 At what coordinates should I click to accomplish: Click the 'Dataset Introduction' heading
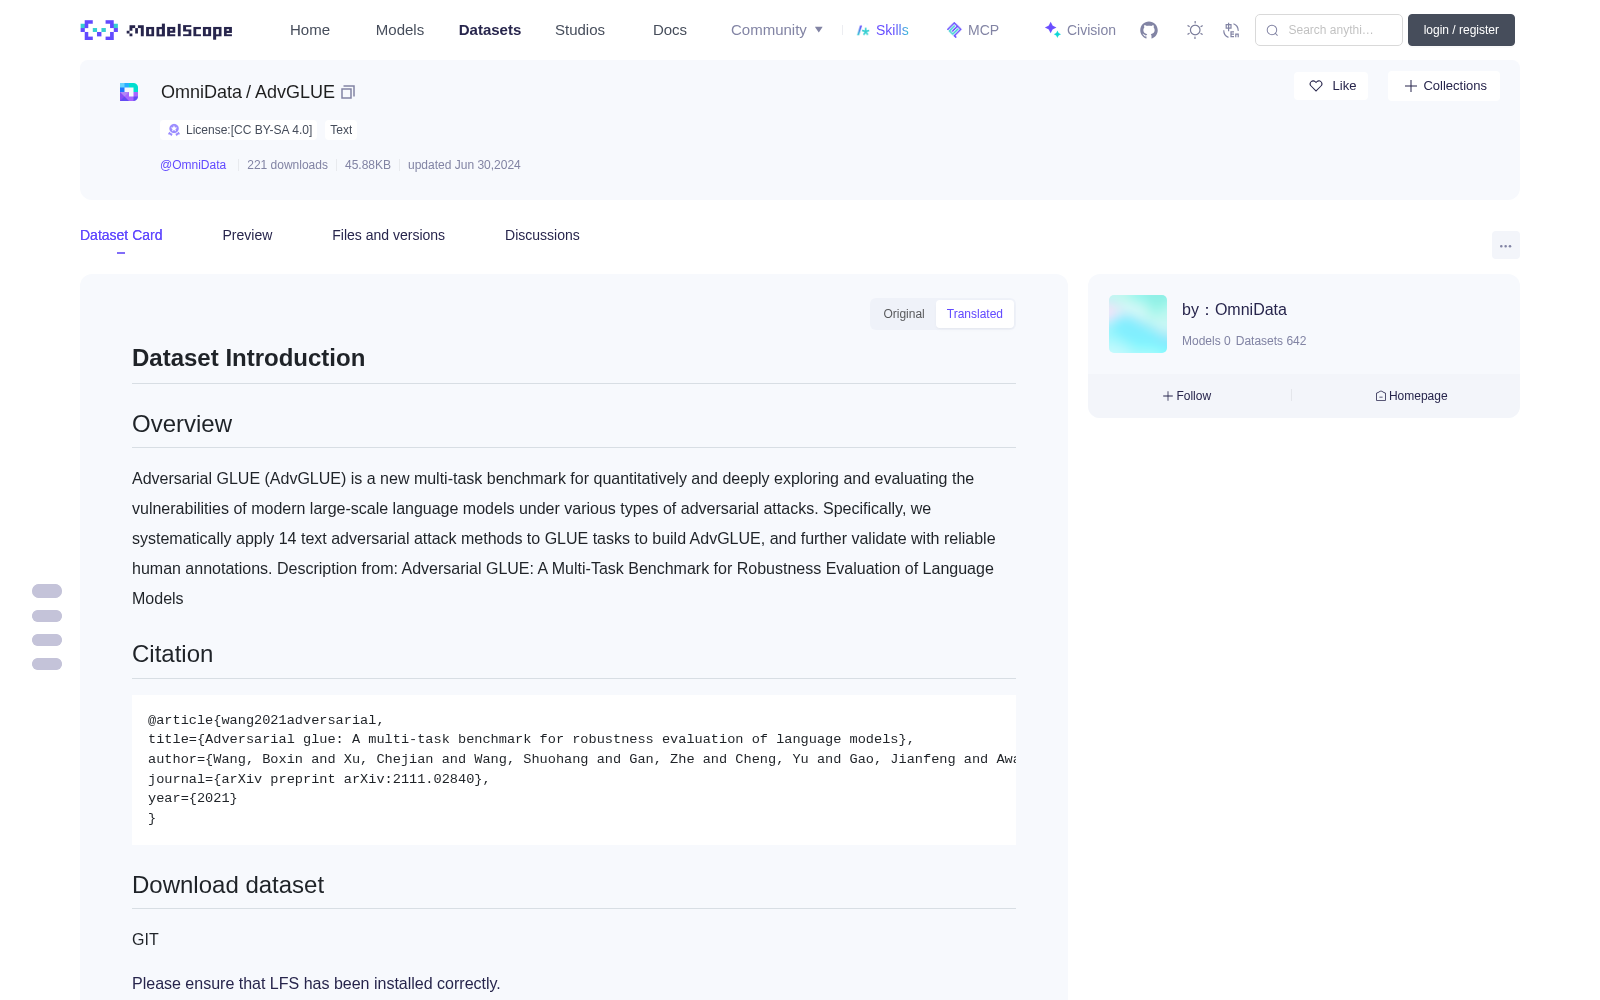(x=248, y=358)
